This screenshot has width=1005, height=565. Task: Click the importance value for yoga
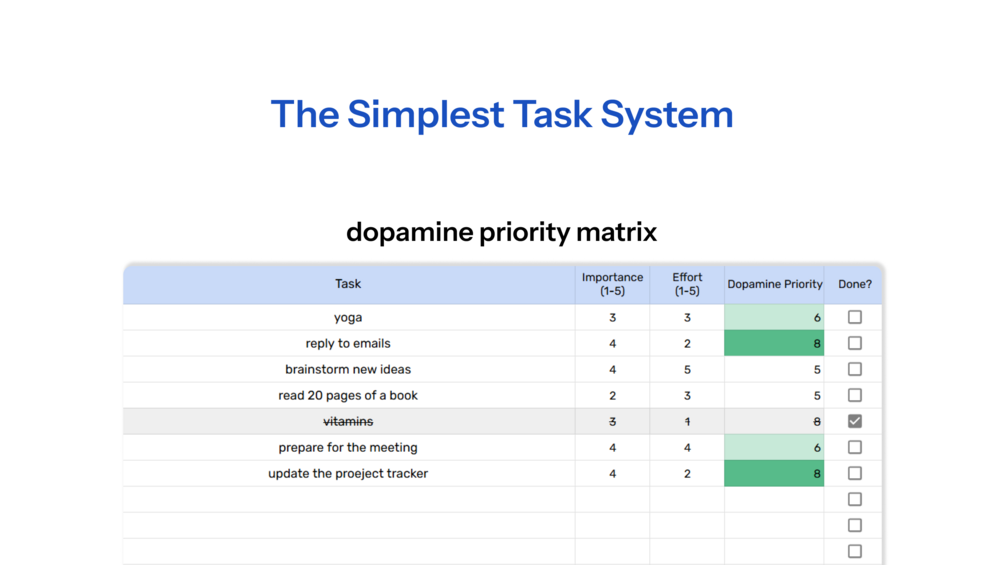coord(612,317)
